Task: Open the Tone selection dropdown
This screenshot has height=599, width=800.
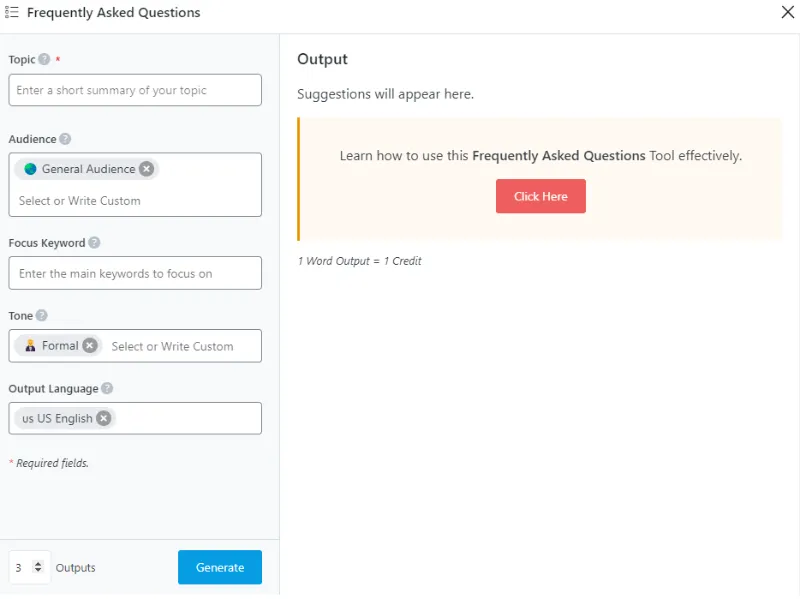Action: click(180, 346)
